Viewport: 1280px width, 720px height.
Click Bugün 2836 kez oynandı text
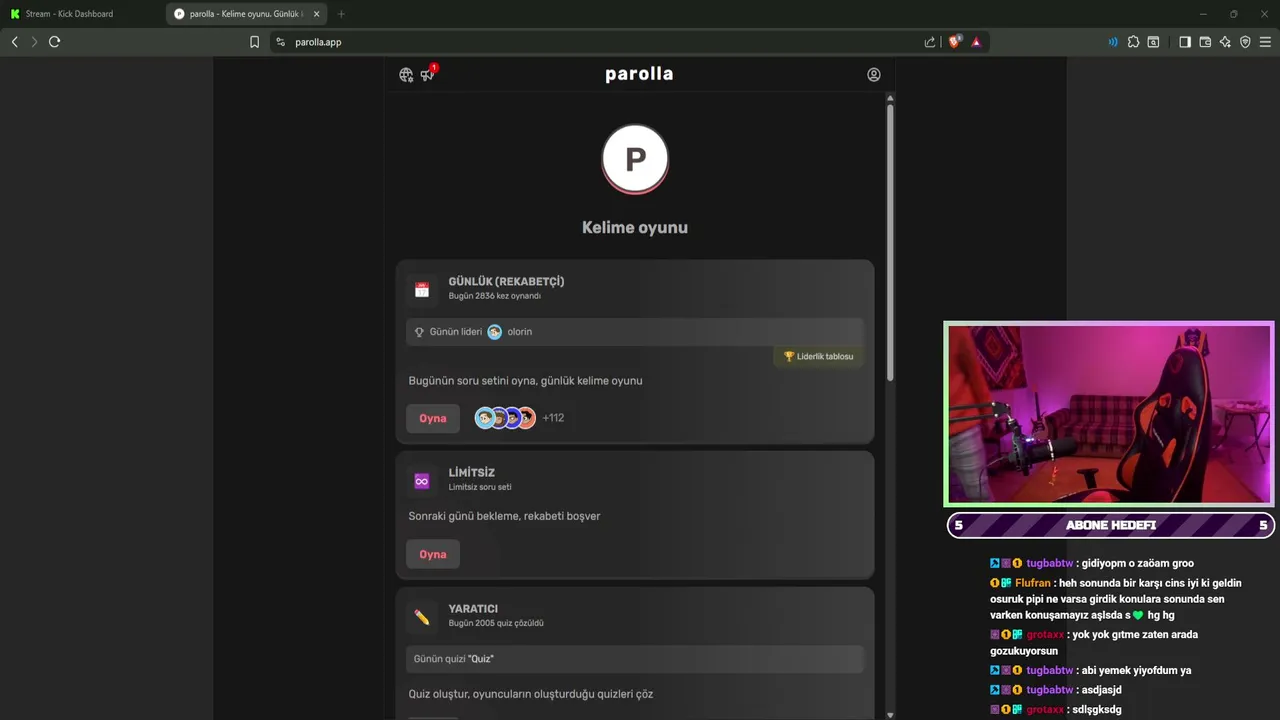coord(494,296)
